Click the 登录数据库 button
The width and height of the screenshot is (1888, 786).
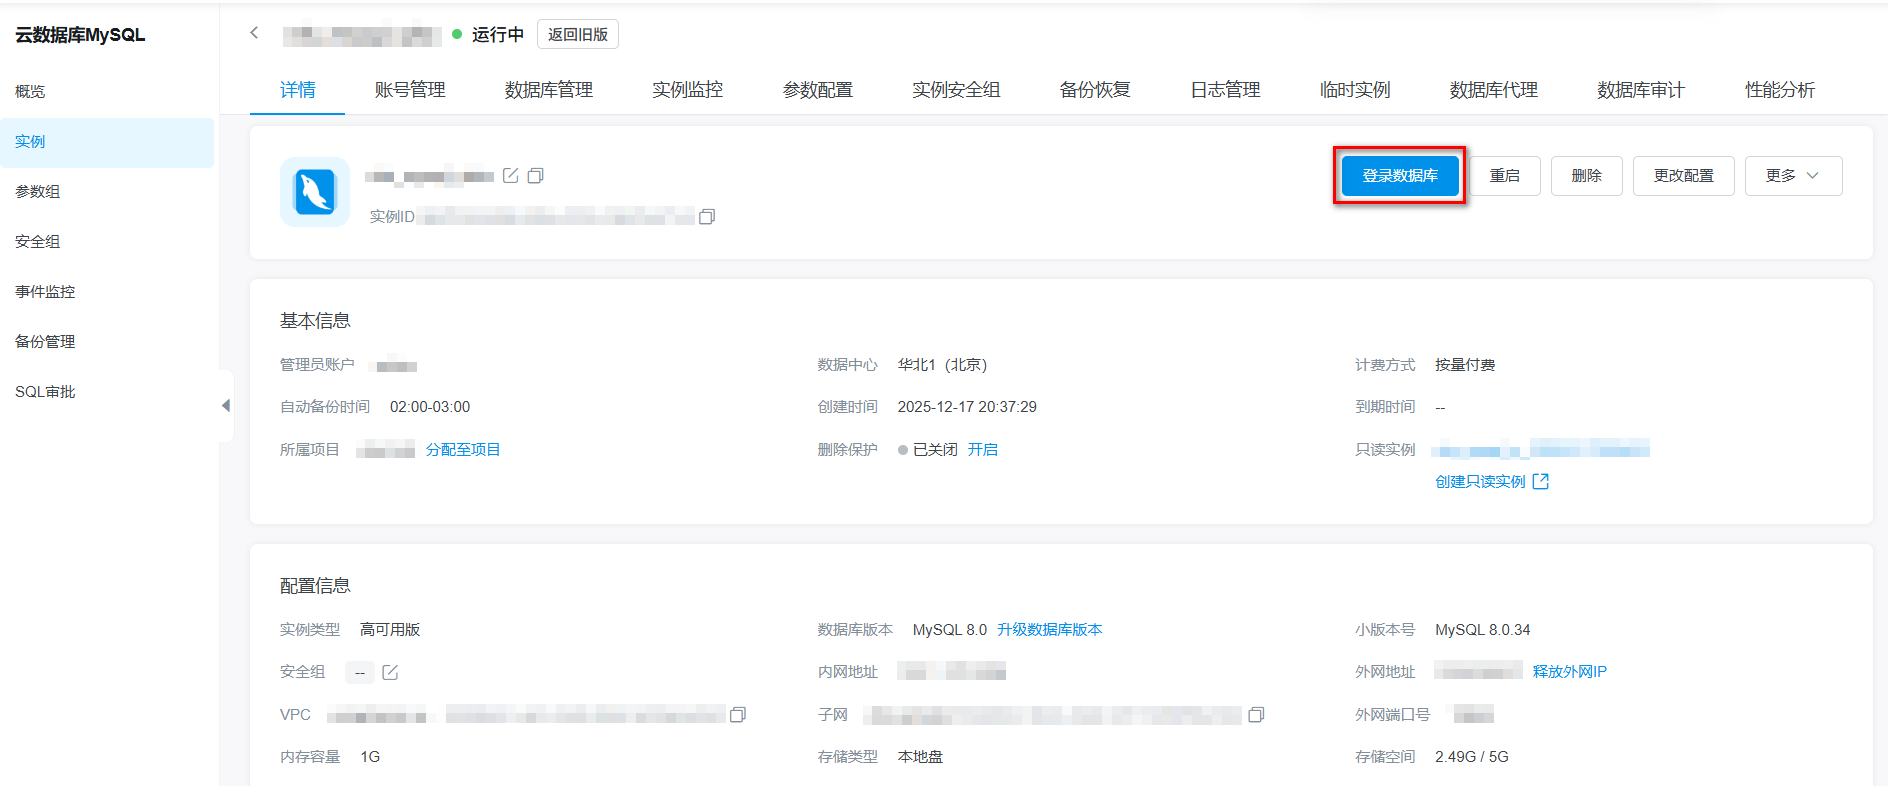1400,176
